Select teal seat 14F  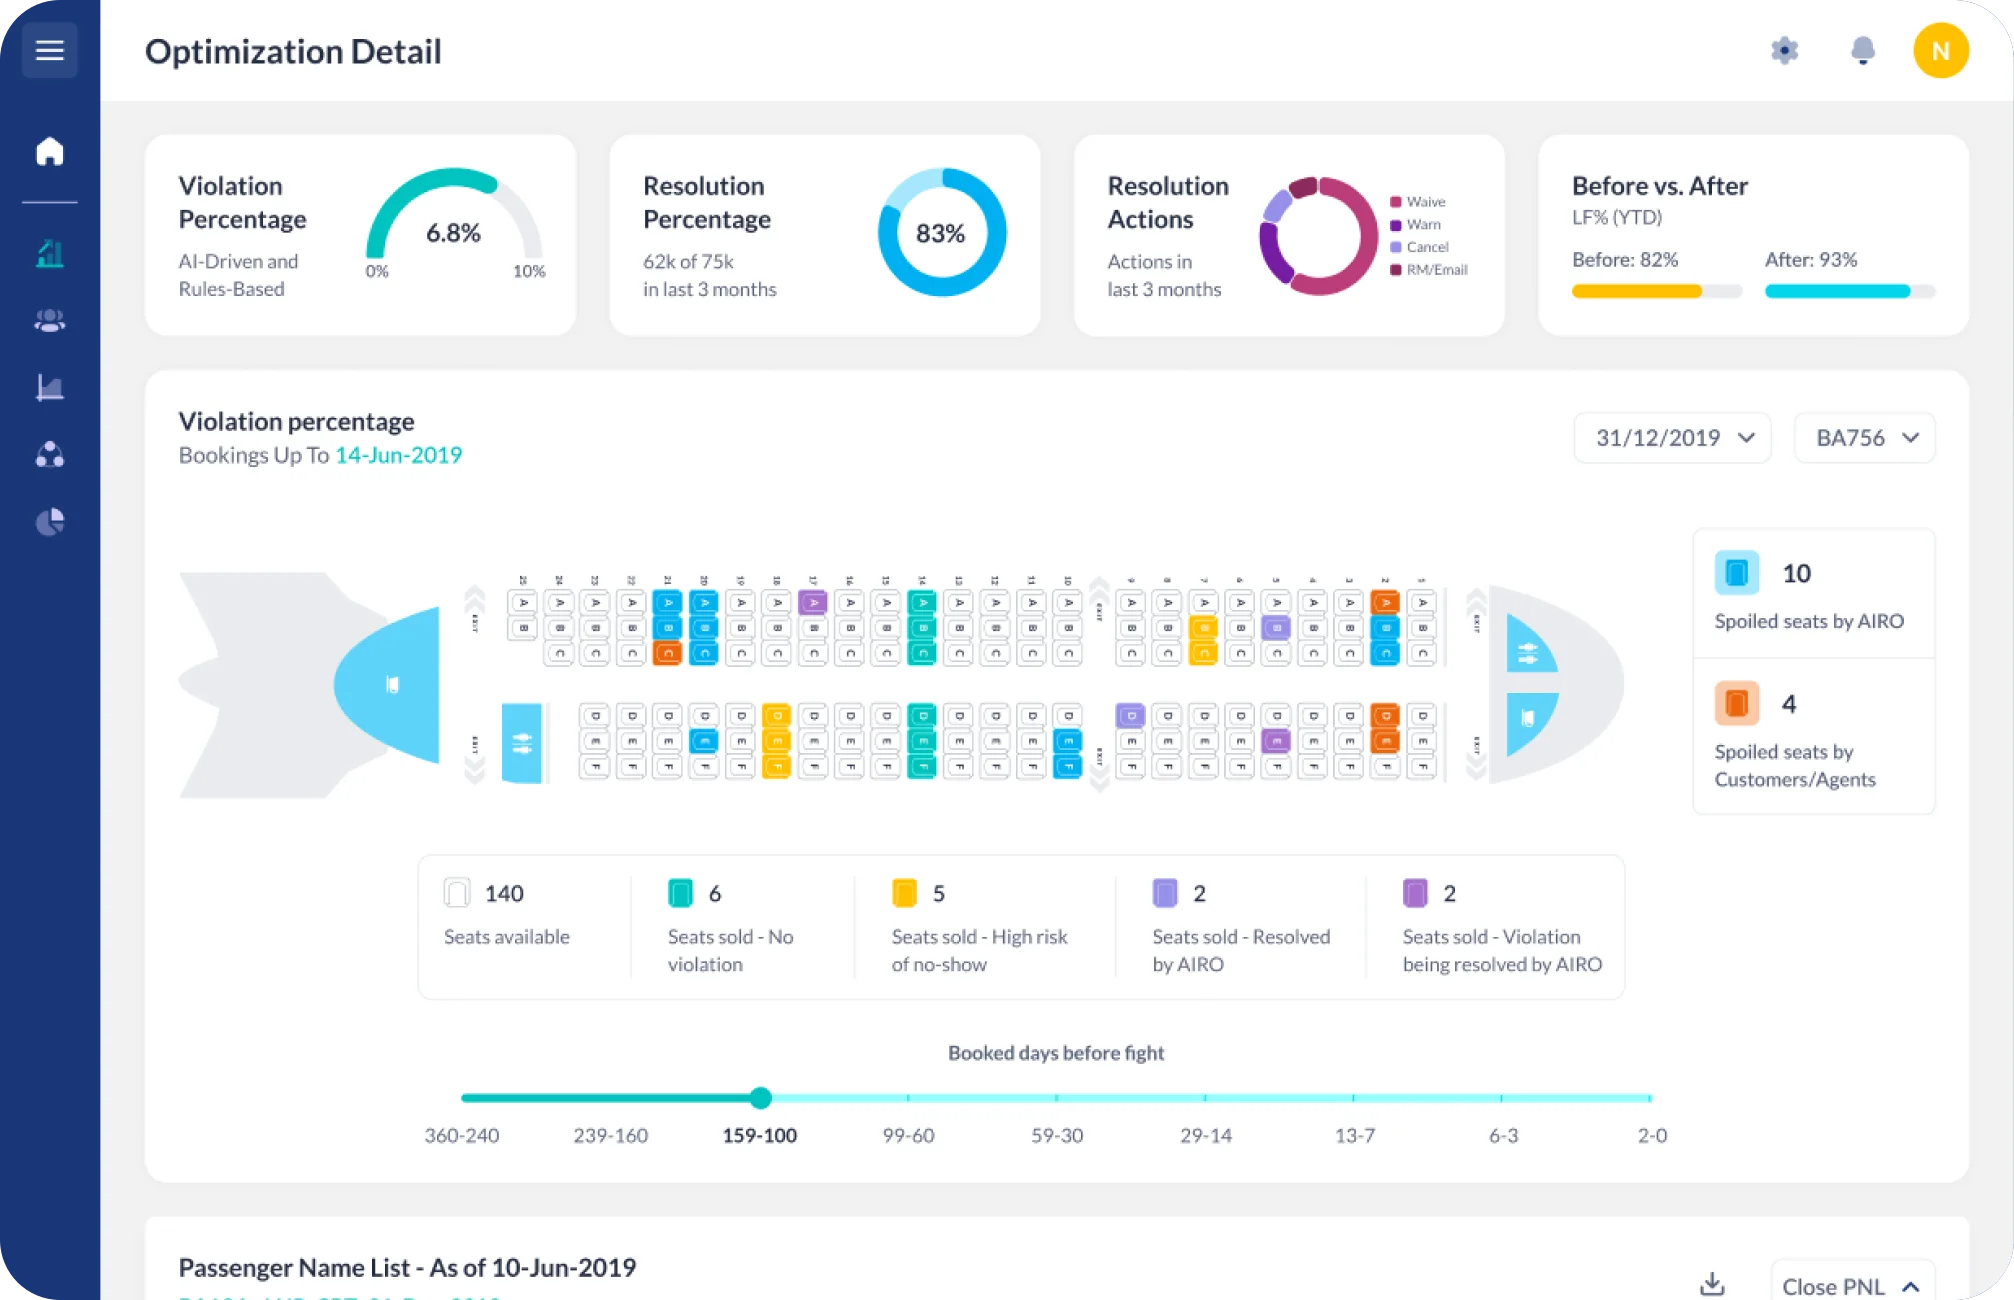click(922, 767)
